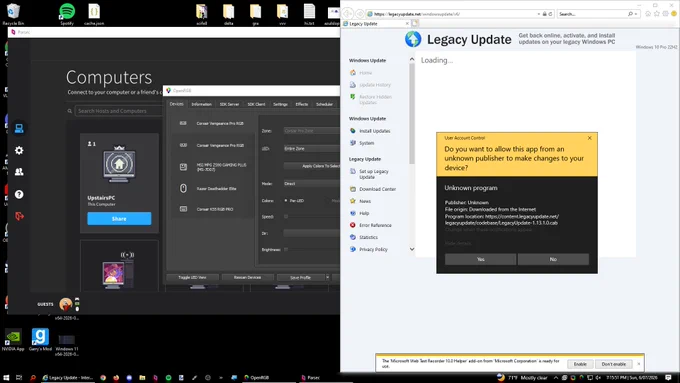The width and height of the screenshot is (680, 383).
Task: Open the Spotify desktop icon
Action: click(x=67, y=14)
